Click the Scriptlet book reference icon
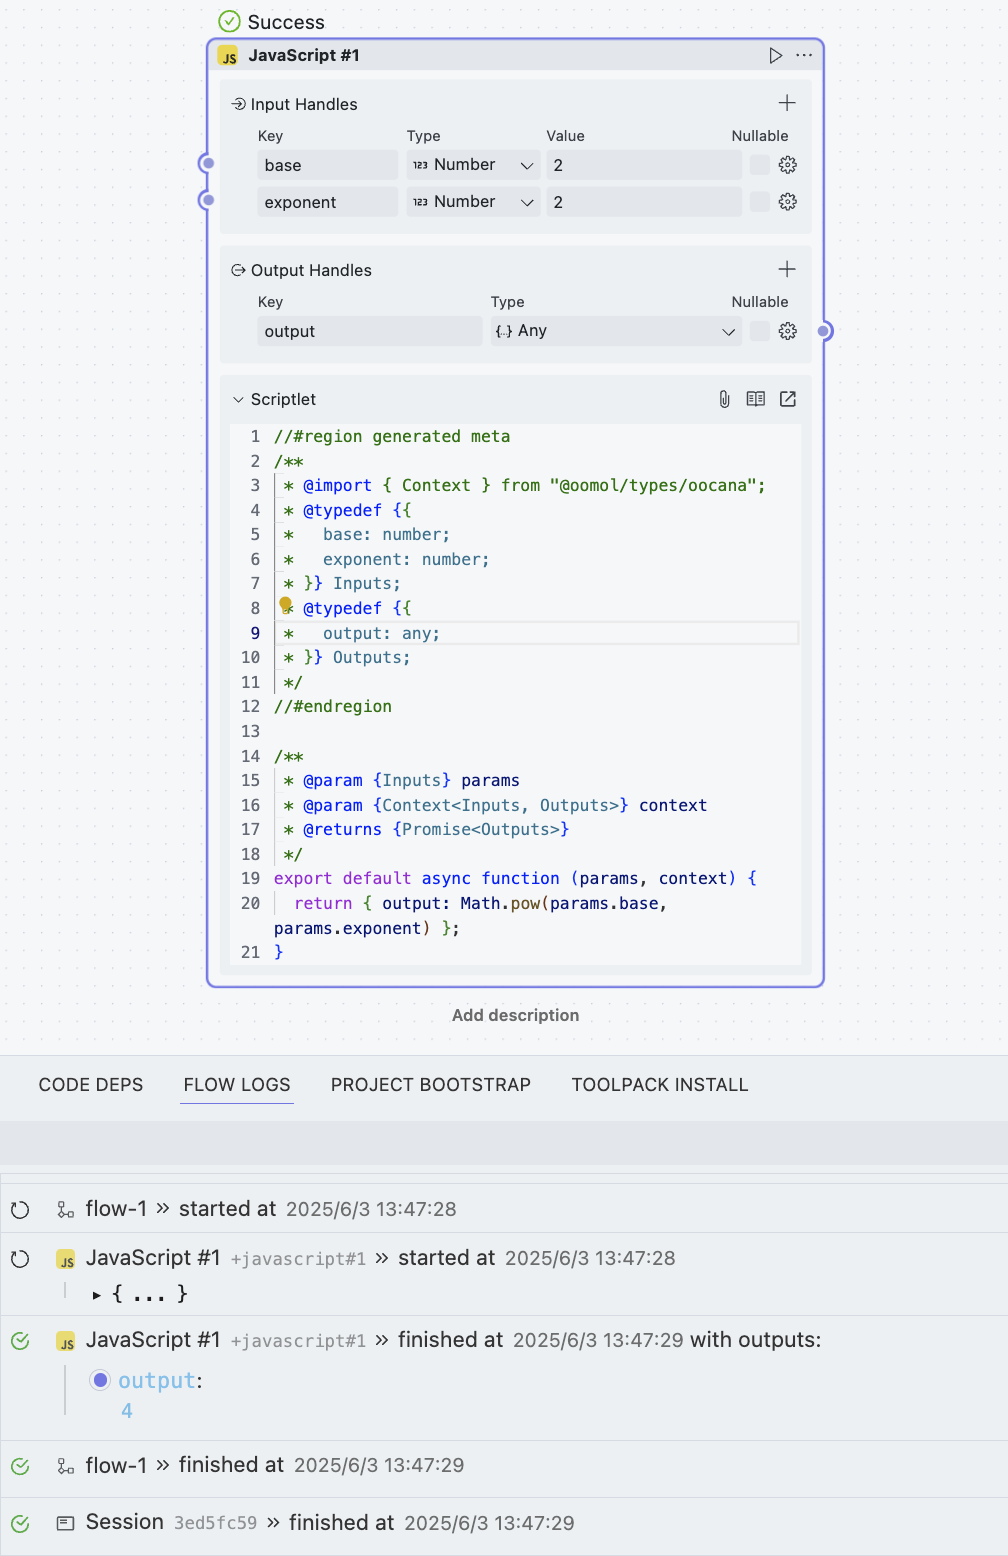Screen dimensions: 1008x1556 tap(756, 399)
